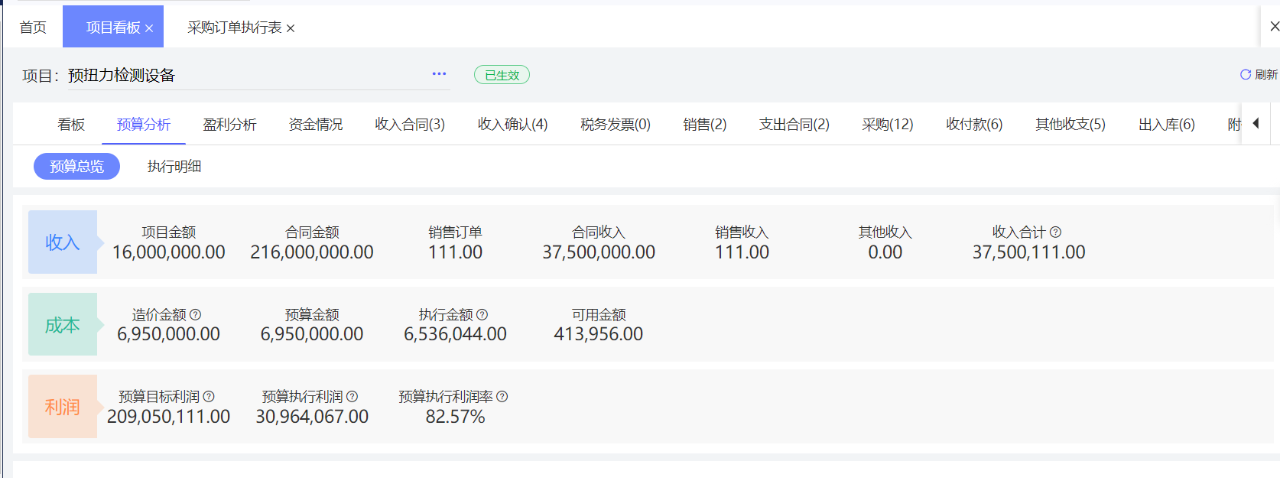Open the three-dot project selector menu

coord(439,74)
